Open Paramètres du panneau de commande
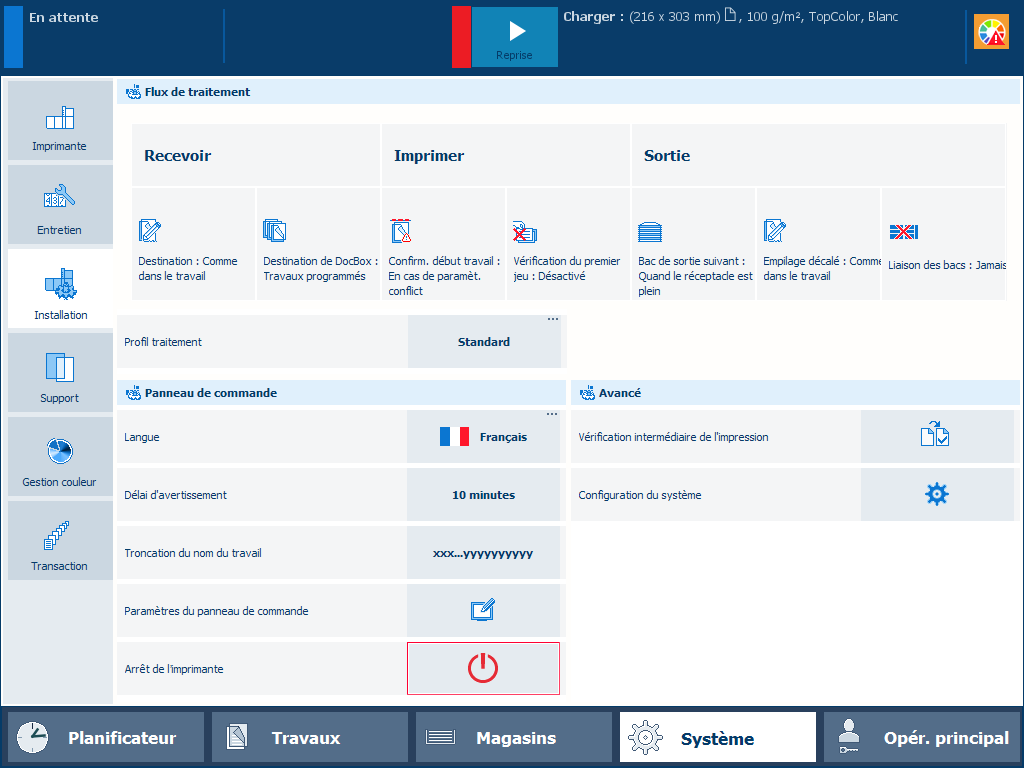The width and height of the screenshot is (1024, 768). pyautogui.click(x=483, y=610)
